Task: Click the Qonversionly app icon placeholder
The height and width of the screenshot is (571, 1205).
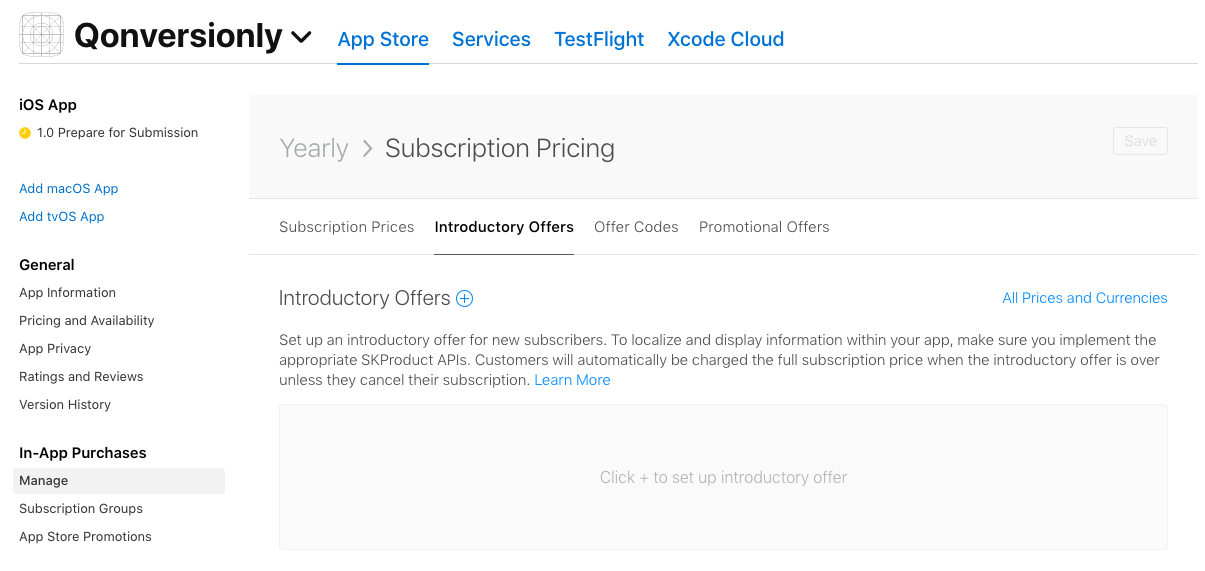Action: tap(41, 35)
